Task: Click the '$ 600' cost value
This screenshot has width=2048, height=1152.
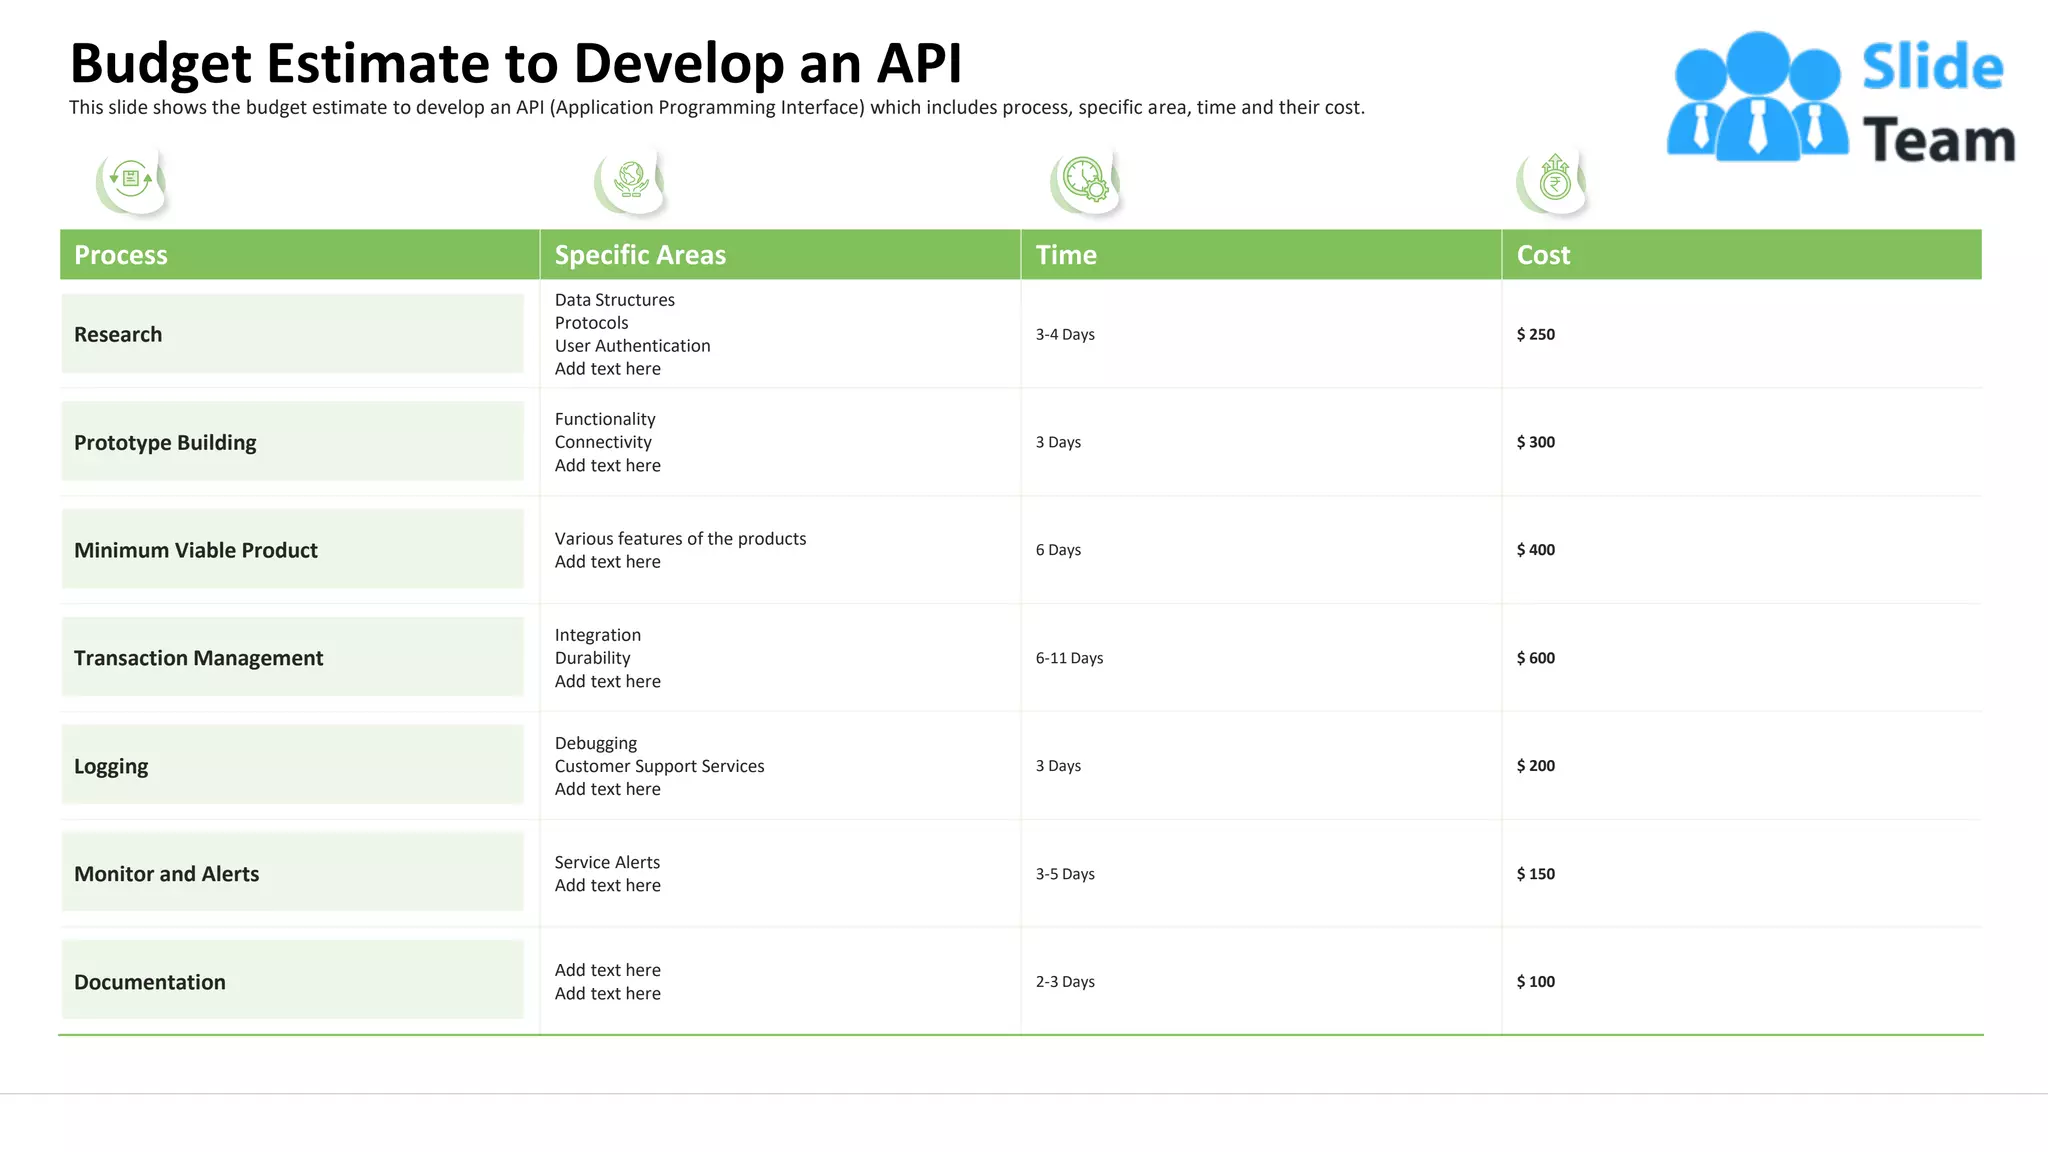Action: click(1536, 658)
